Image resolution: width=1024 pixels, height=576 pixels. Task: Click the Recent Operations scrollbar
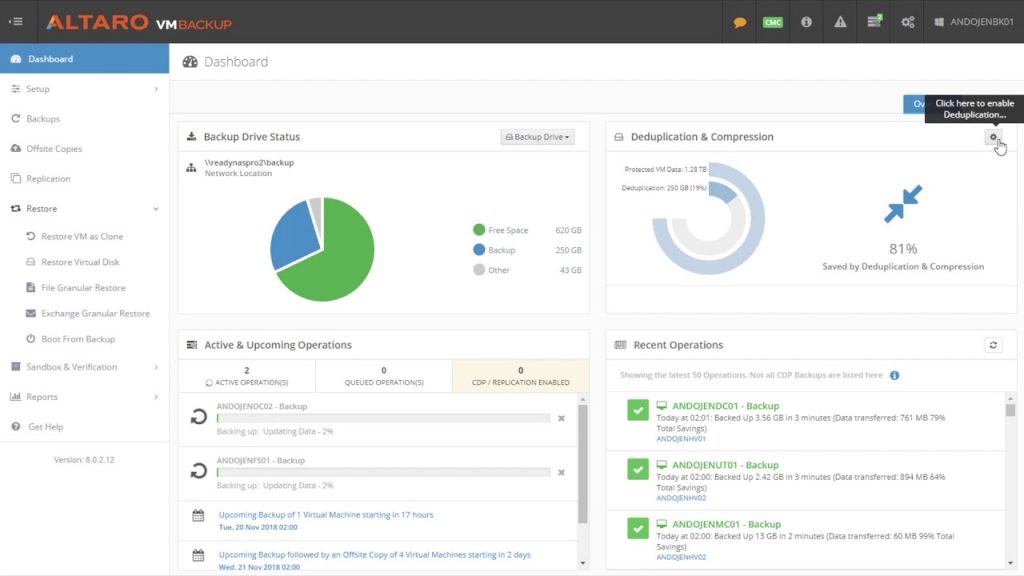(1010, 410)
